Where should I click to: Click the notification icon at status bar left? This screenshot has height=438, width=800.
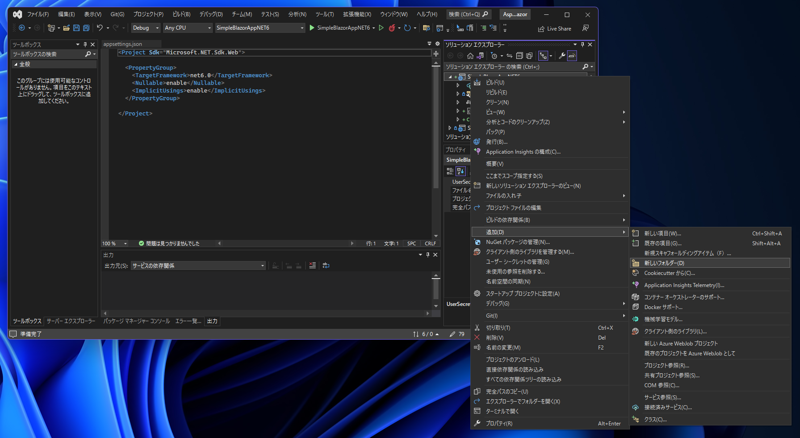[13, 334]
